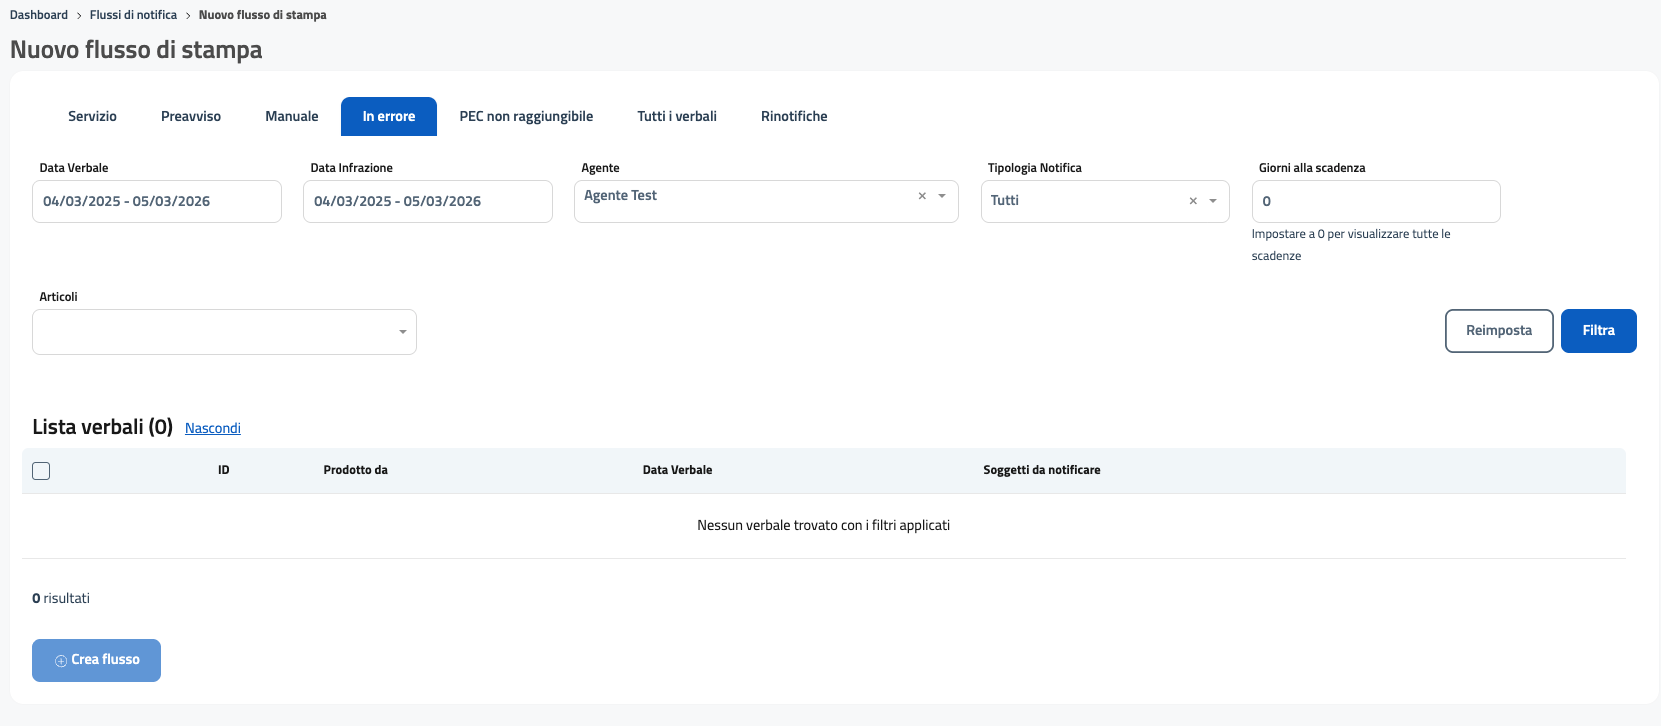Open the Rinotifiche tab

point(794,117)
